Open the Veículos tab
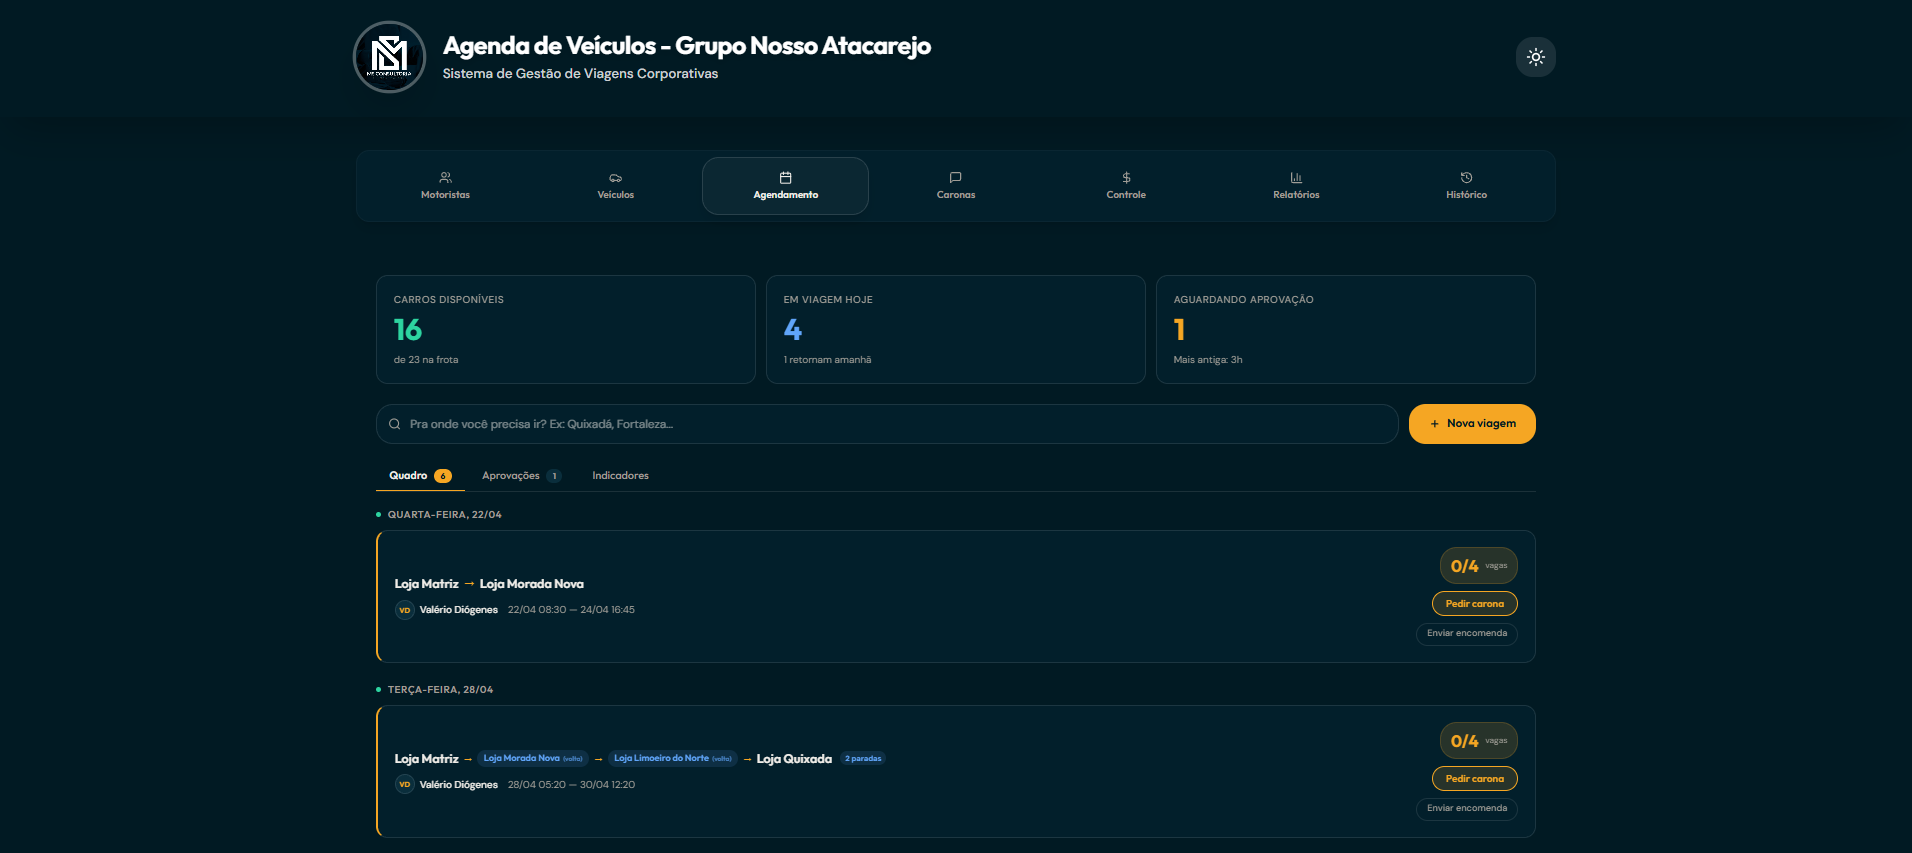 pos(616,186)
